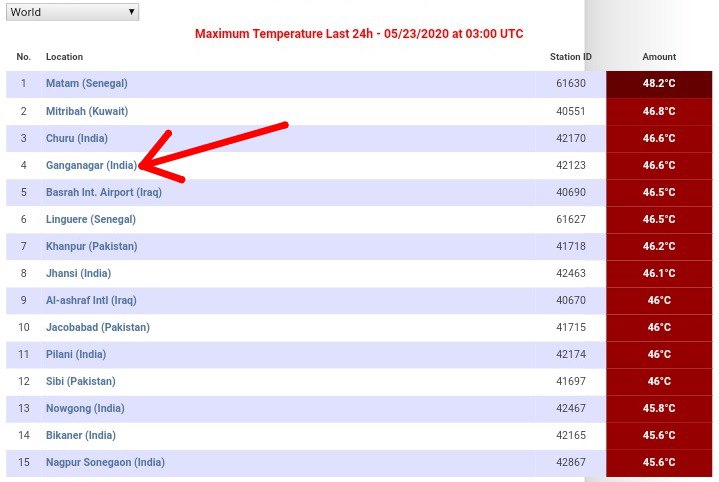Click the 45.6°C cell for Bikaner

pos(659,436)
